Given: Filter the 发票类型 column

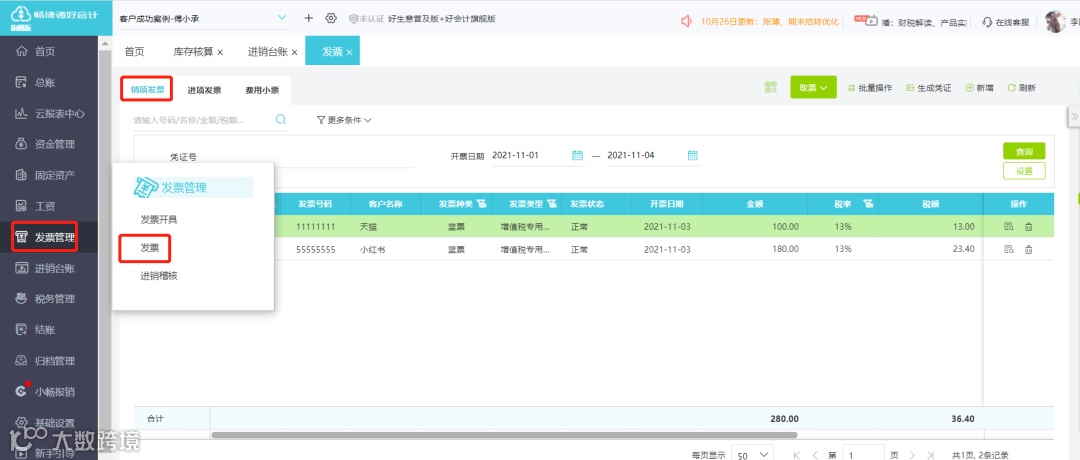Looking at the screenshot, I should [x=552, y=204].
